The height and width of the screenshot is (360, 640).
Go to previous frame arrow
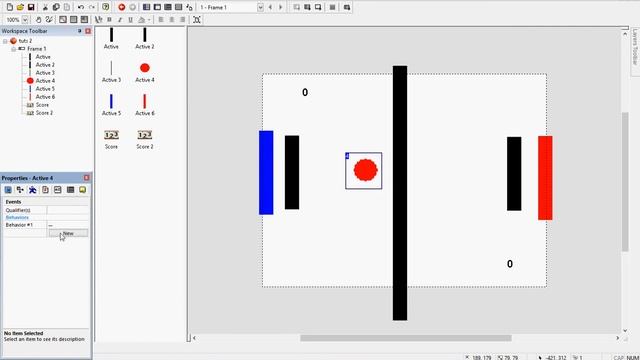[270, 7]
